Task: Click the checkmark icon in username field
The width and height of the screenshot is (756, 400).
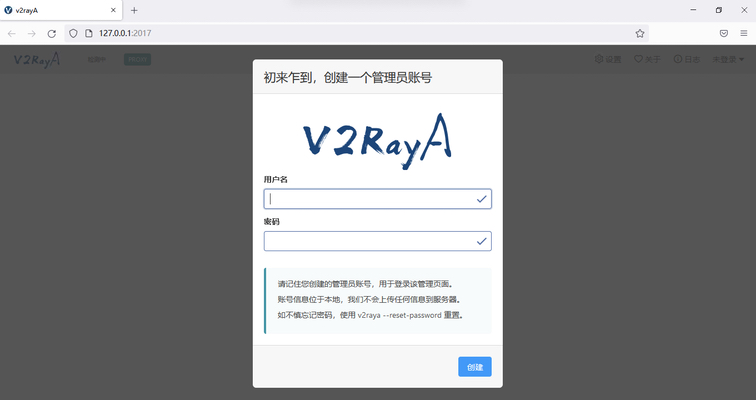Action: coord(481,199)
